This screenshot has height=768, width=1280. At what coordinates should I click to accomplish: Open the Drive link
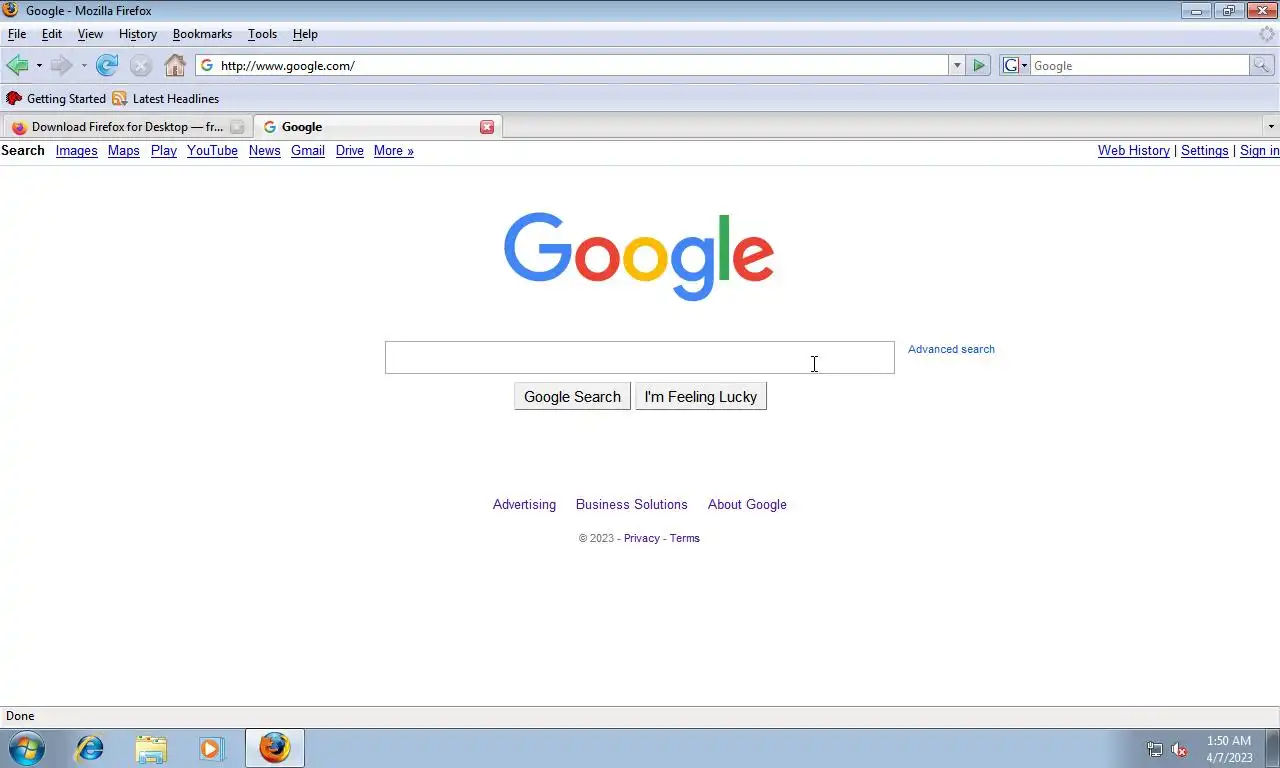click(x=350, y=151)
